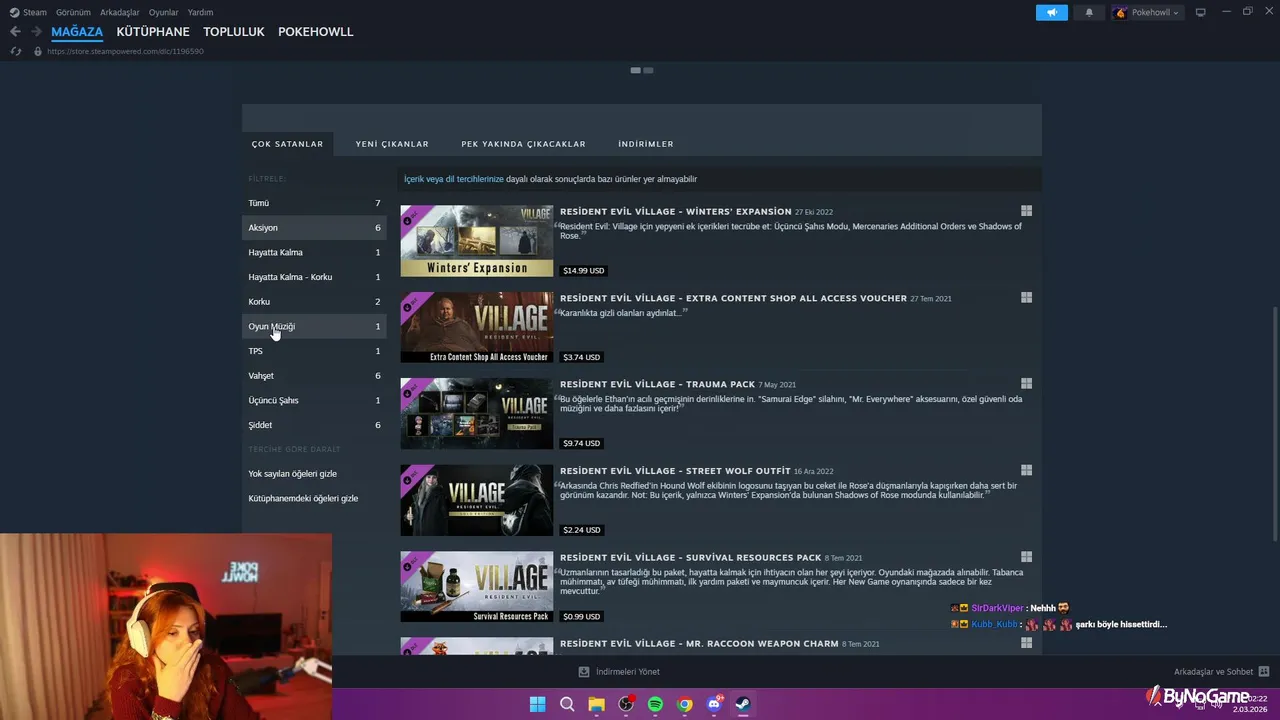Open Google Chrome from the taskbar
This screenshot has height=720, width=1280.
click(684, 704)
